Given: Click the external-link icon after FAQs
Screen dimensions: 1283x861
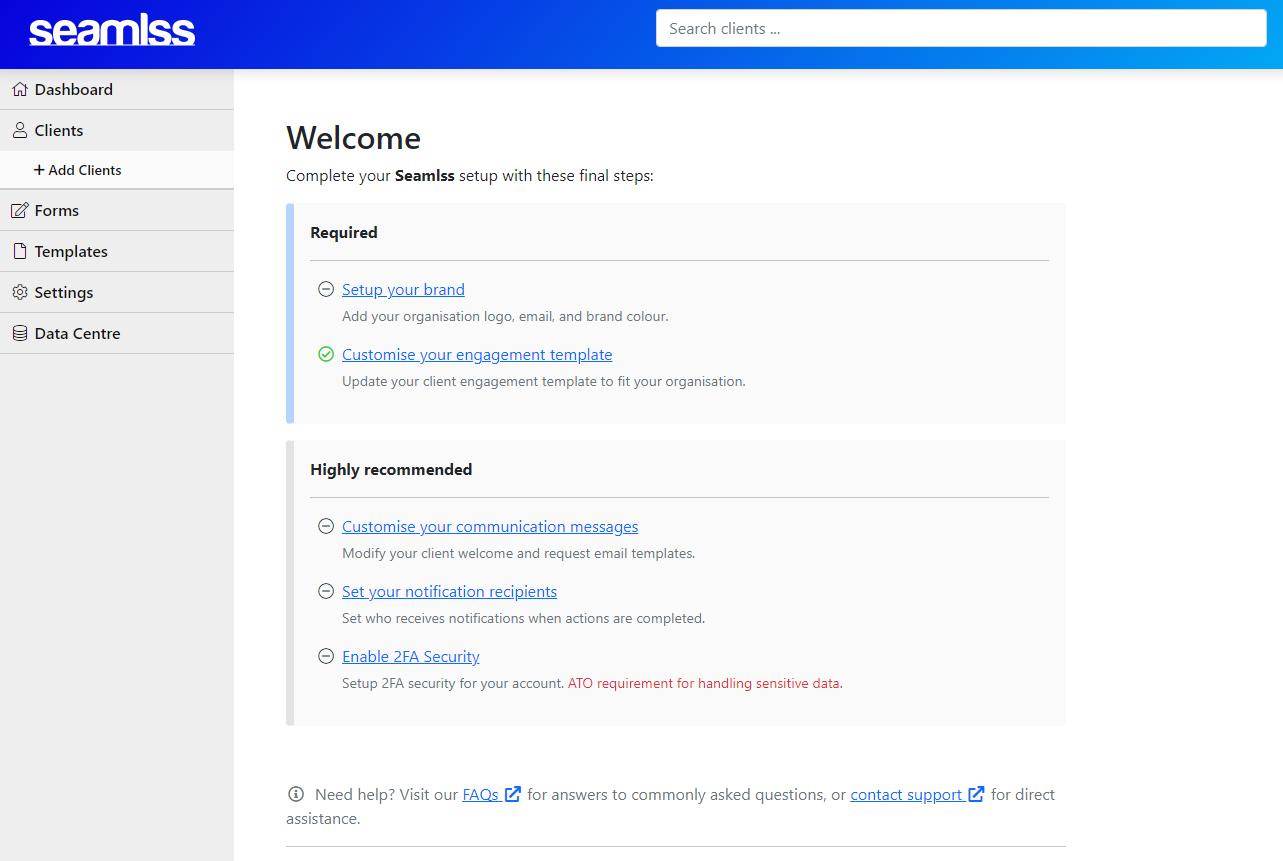Looking at the screenshot, I should click(513, 794).
